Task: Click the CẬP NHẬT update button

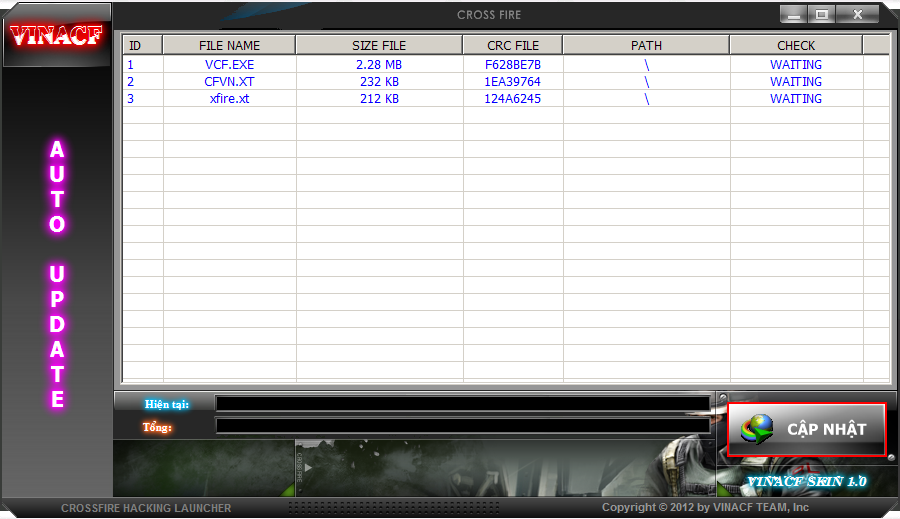Action: click(806, 429)
